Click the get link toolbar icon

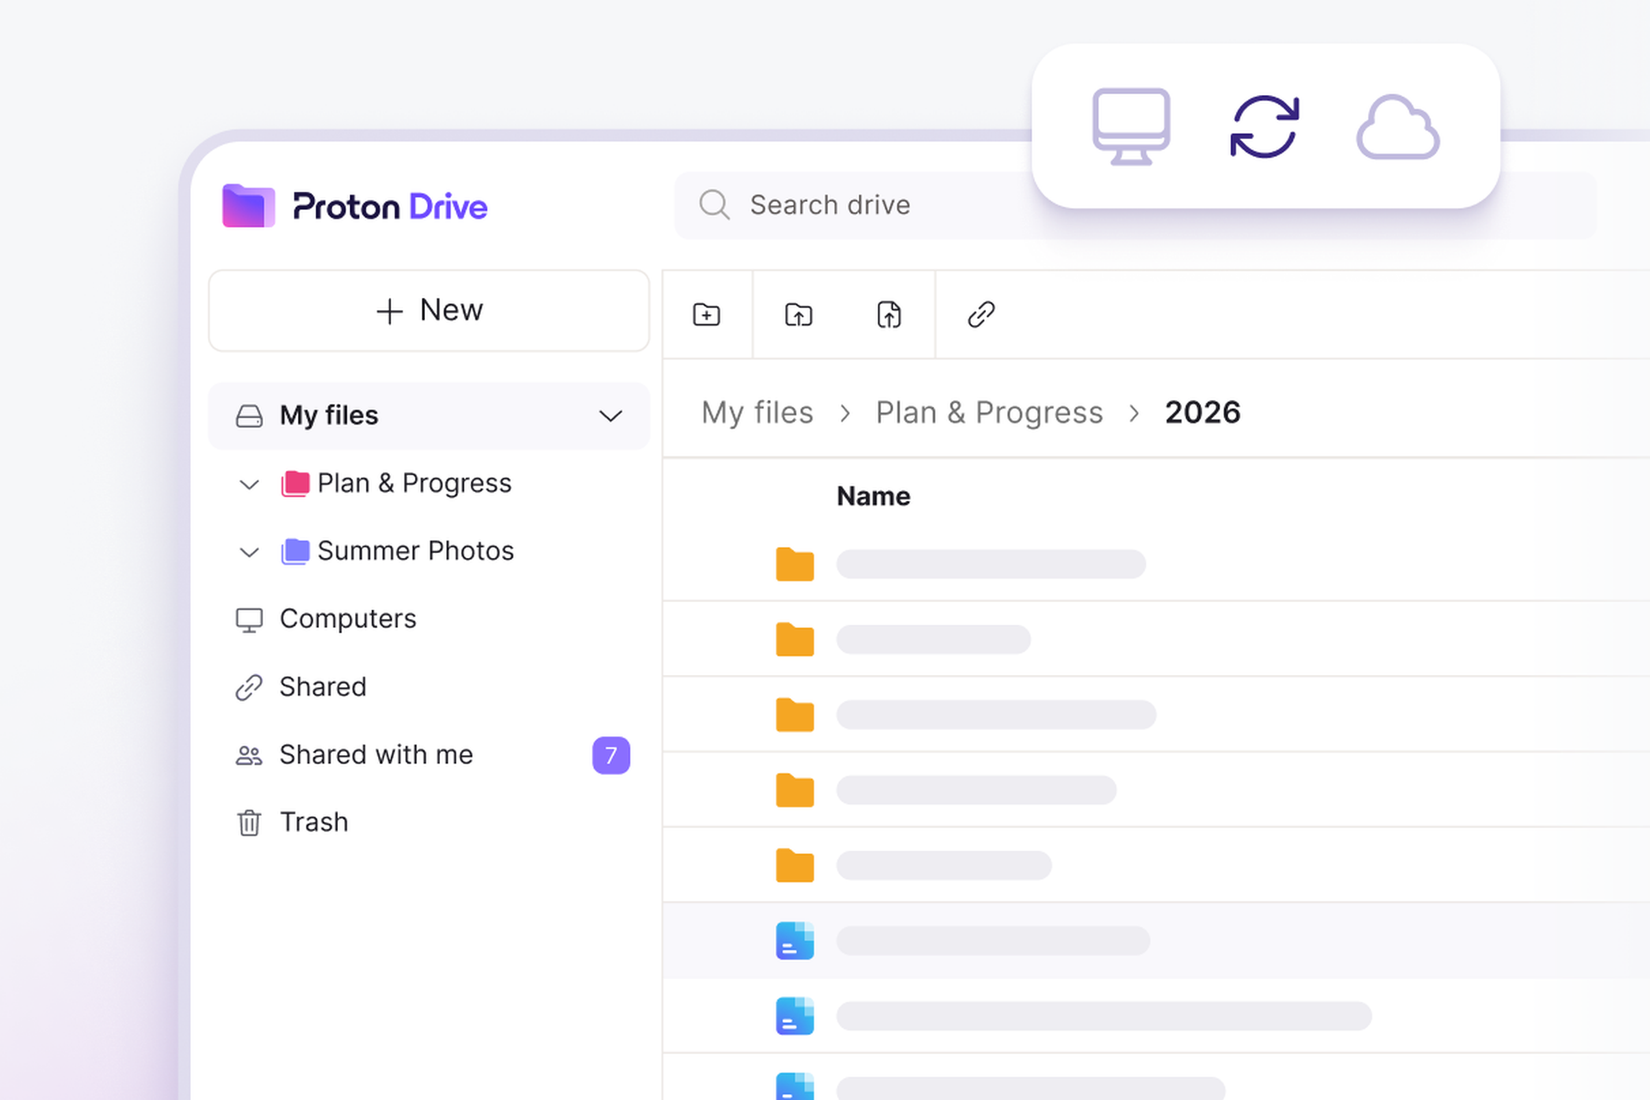981,315
